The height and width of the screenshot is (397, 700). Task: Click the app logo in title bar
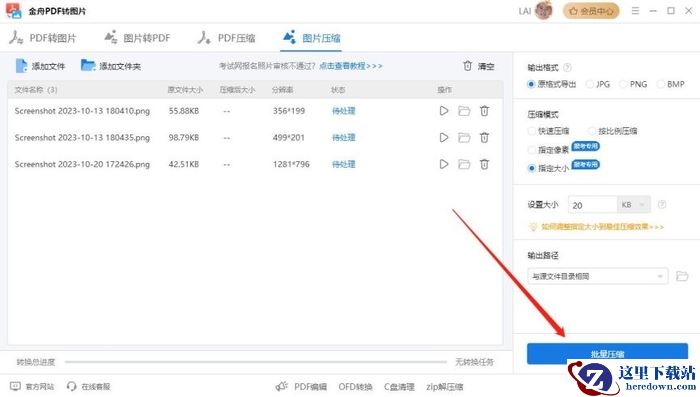(x=14, y=11)
